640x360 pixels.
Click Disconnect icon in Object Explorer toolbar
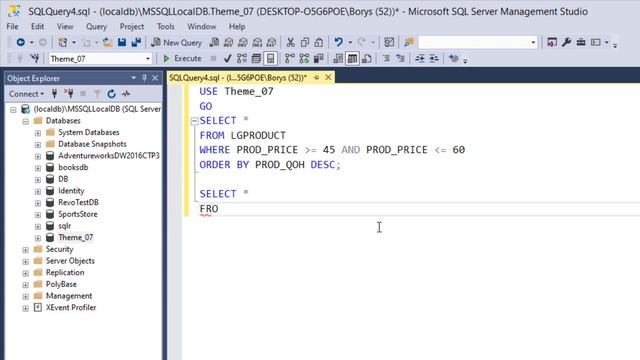69,94
